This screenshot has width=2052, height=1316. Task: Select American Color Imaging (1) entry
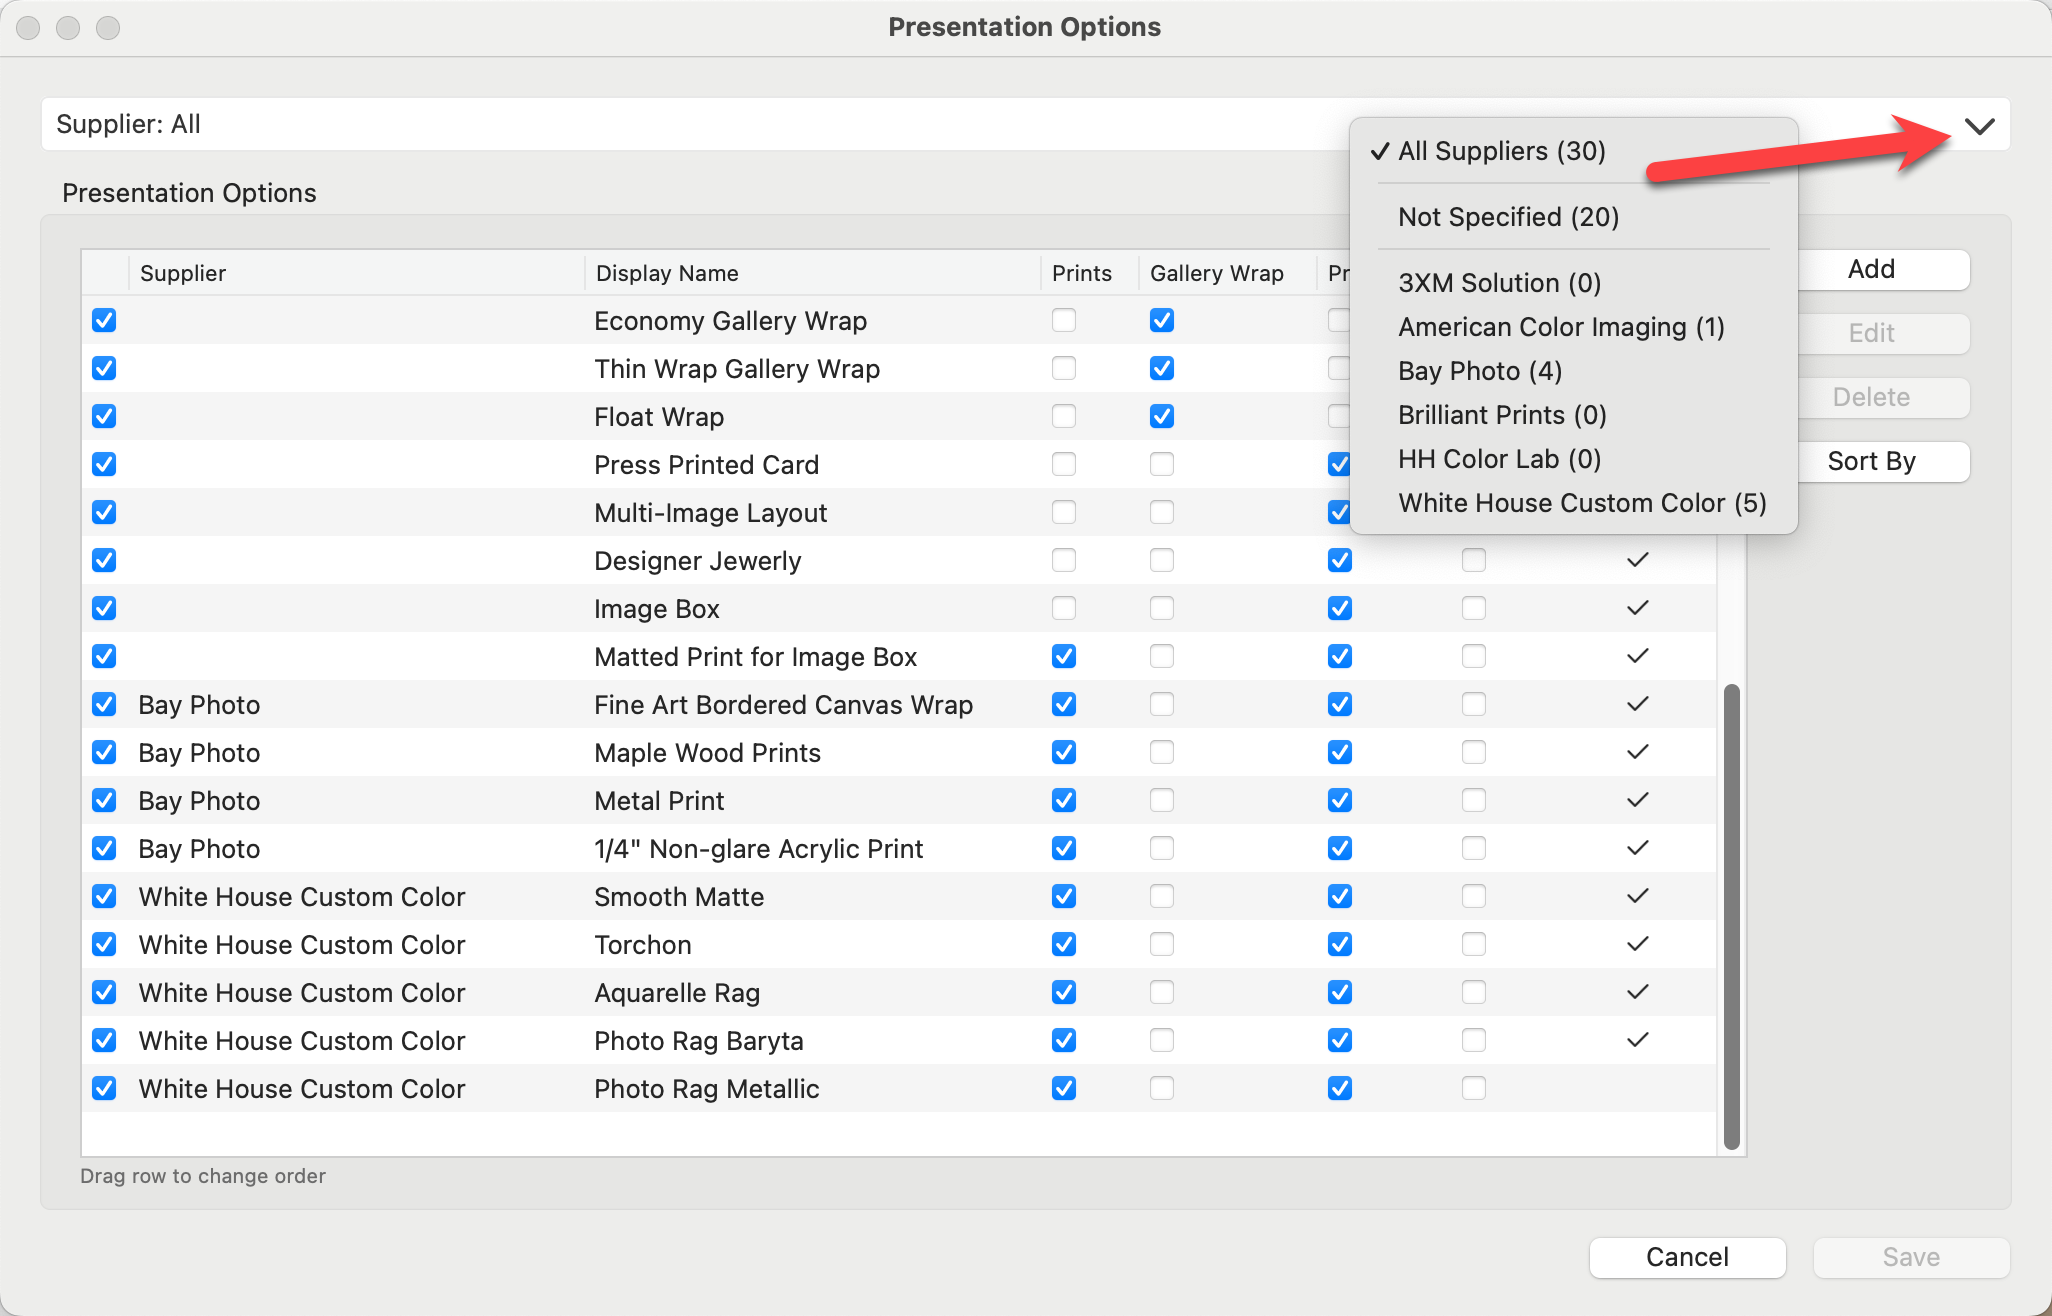click(1560, 327)
